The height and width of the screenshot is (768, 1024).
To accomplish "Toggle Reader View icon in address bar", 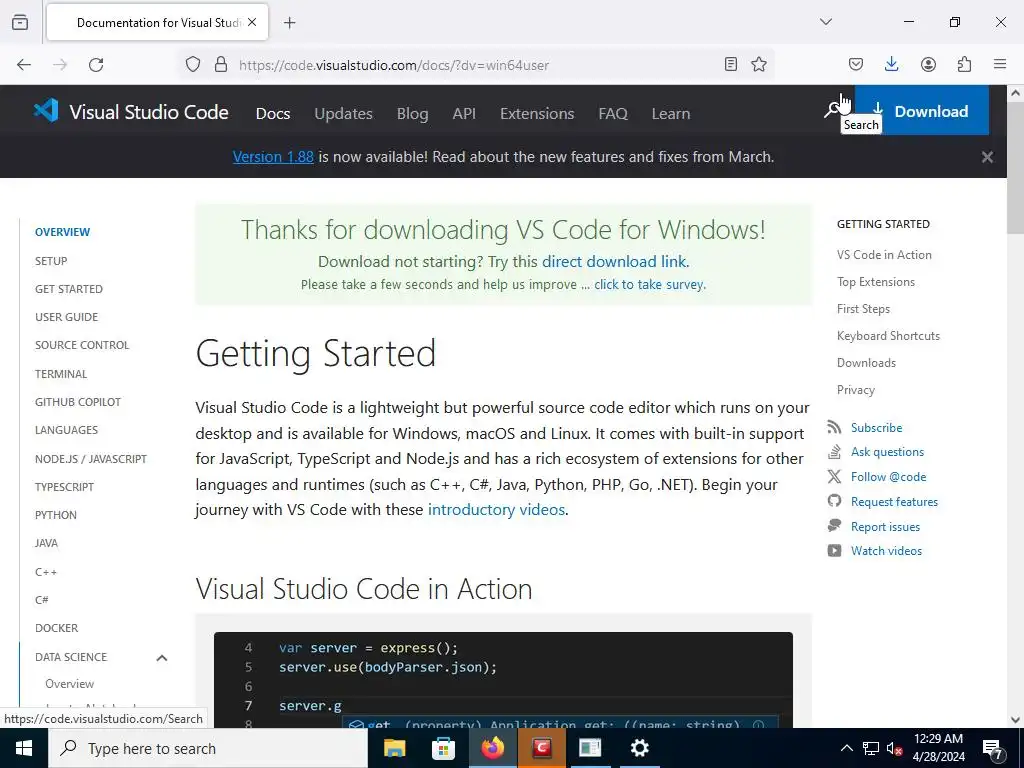I will click(x=731, y=64).
